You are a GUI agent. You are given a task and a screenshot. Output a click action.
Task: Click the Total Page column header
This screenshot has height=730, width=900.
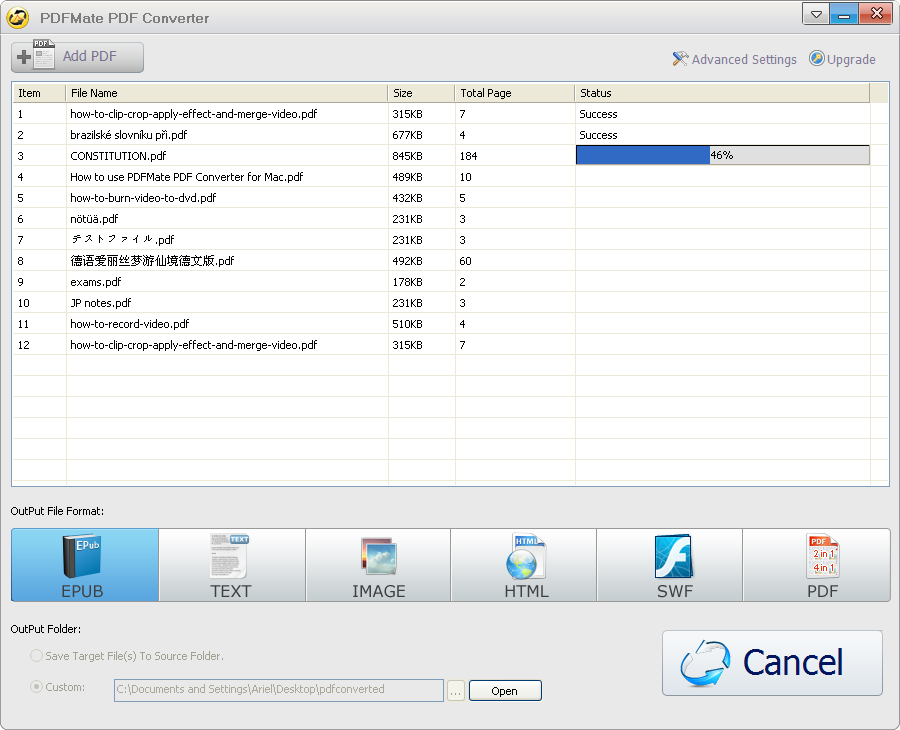click(515, 93)
